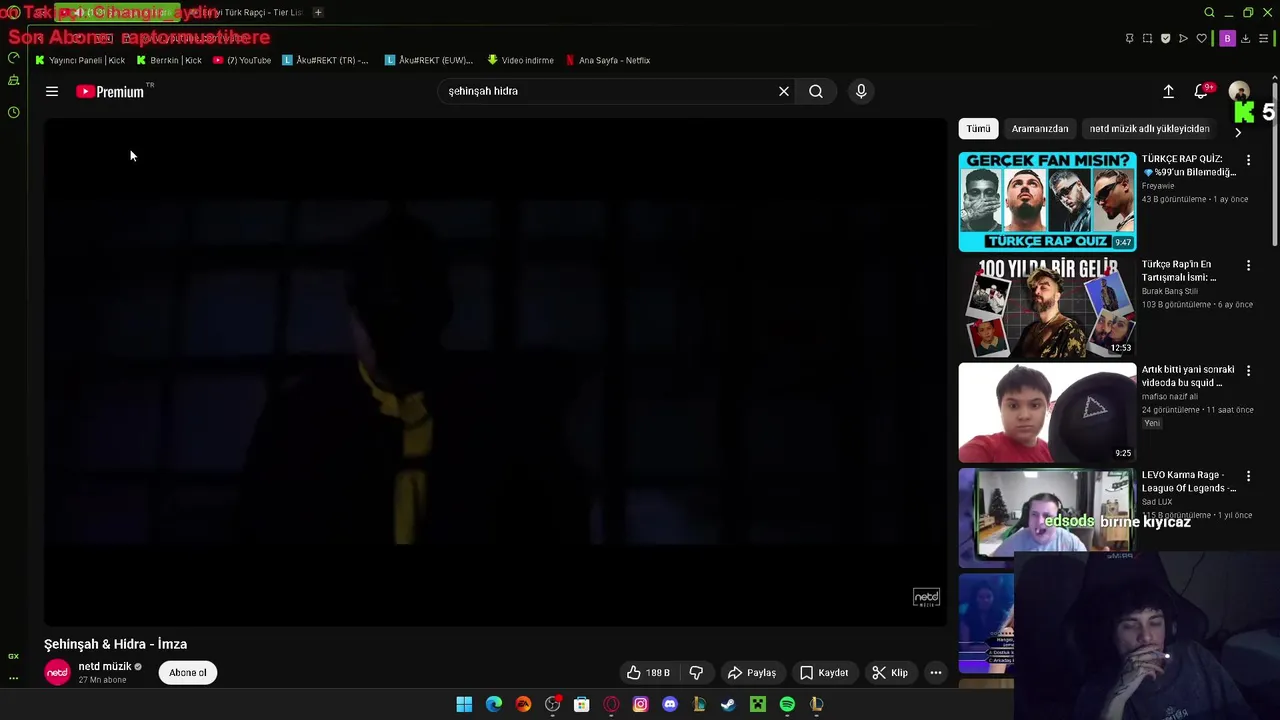The width and height of the screenshot is (1280, 720).
Task: Save the video with Kaydet
Action: click(824, 673)
